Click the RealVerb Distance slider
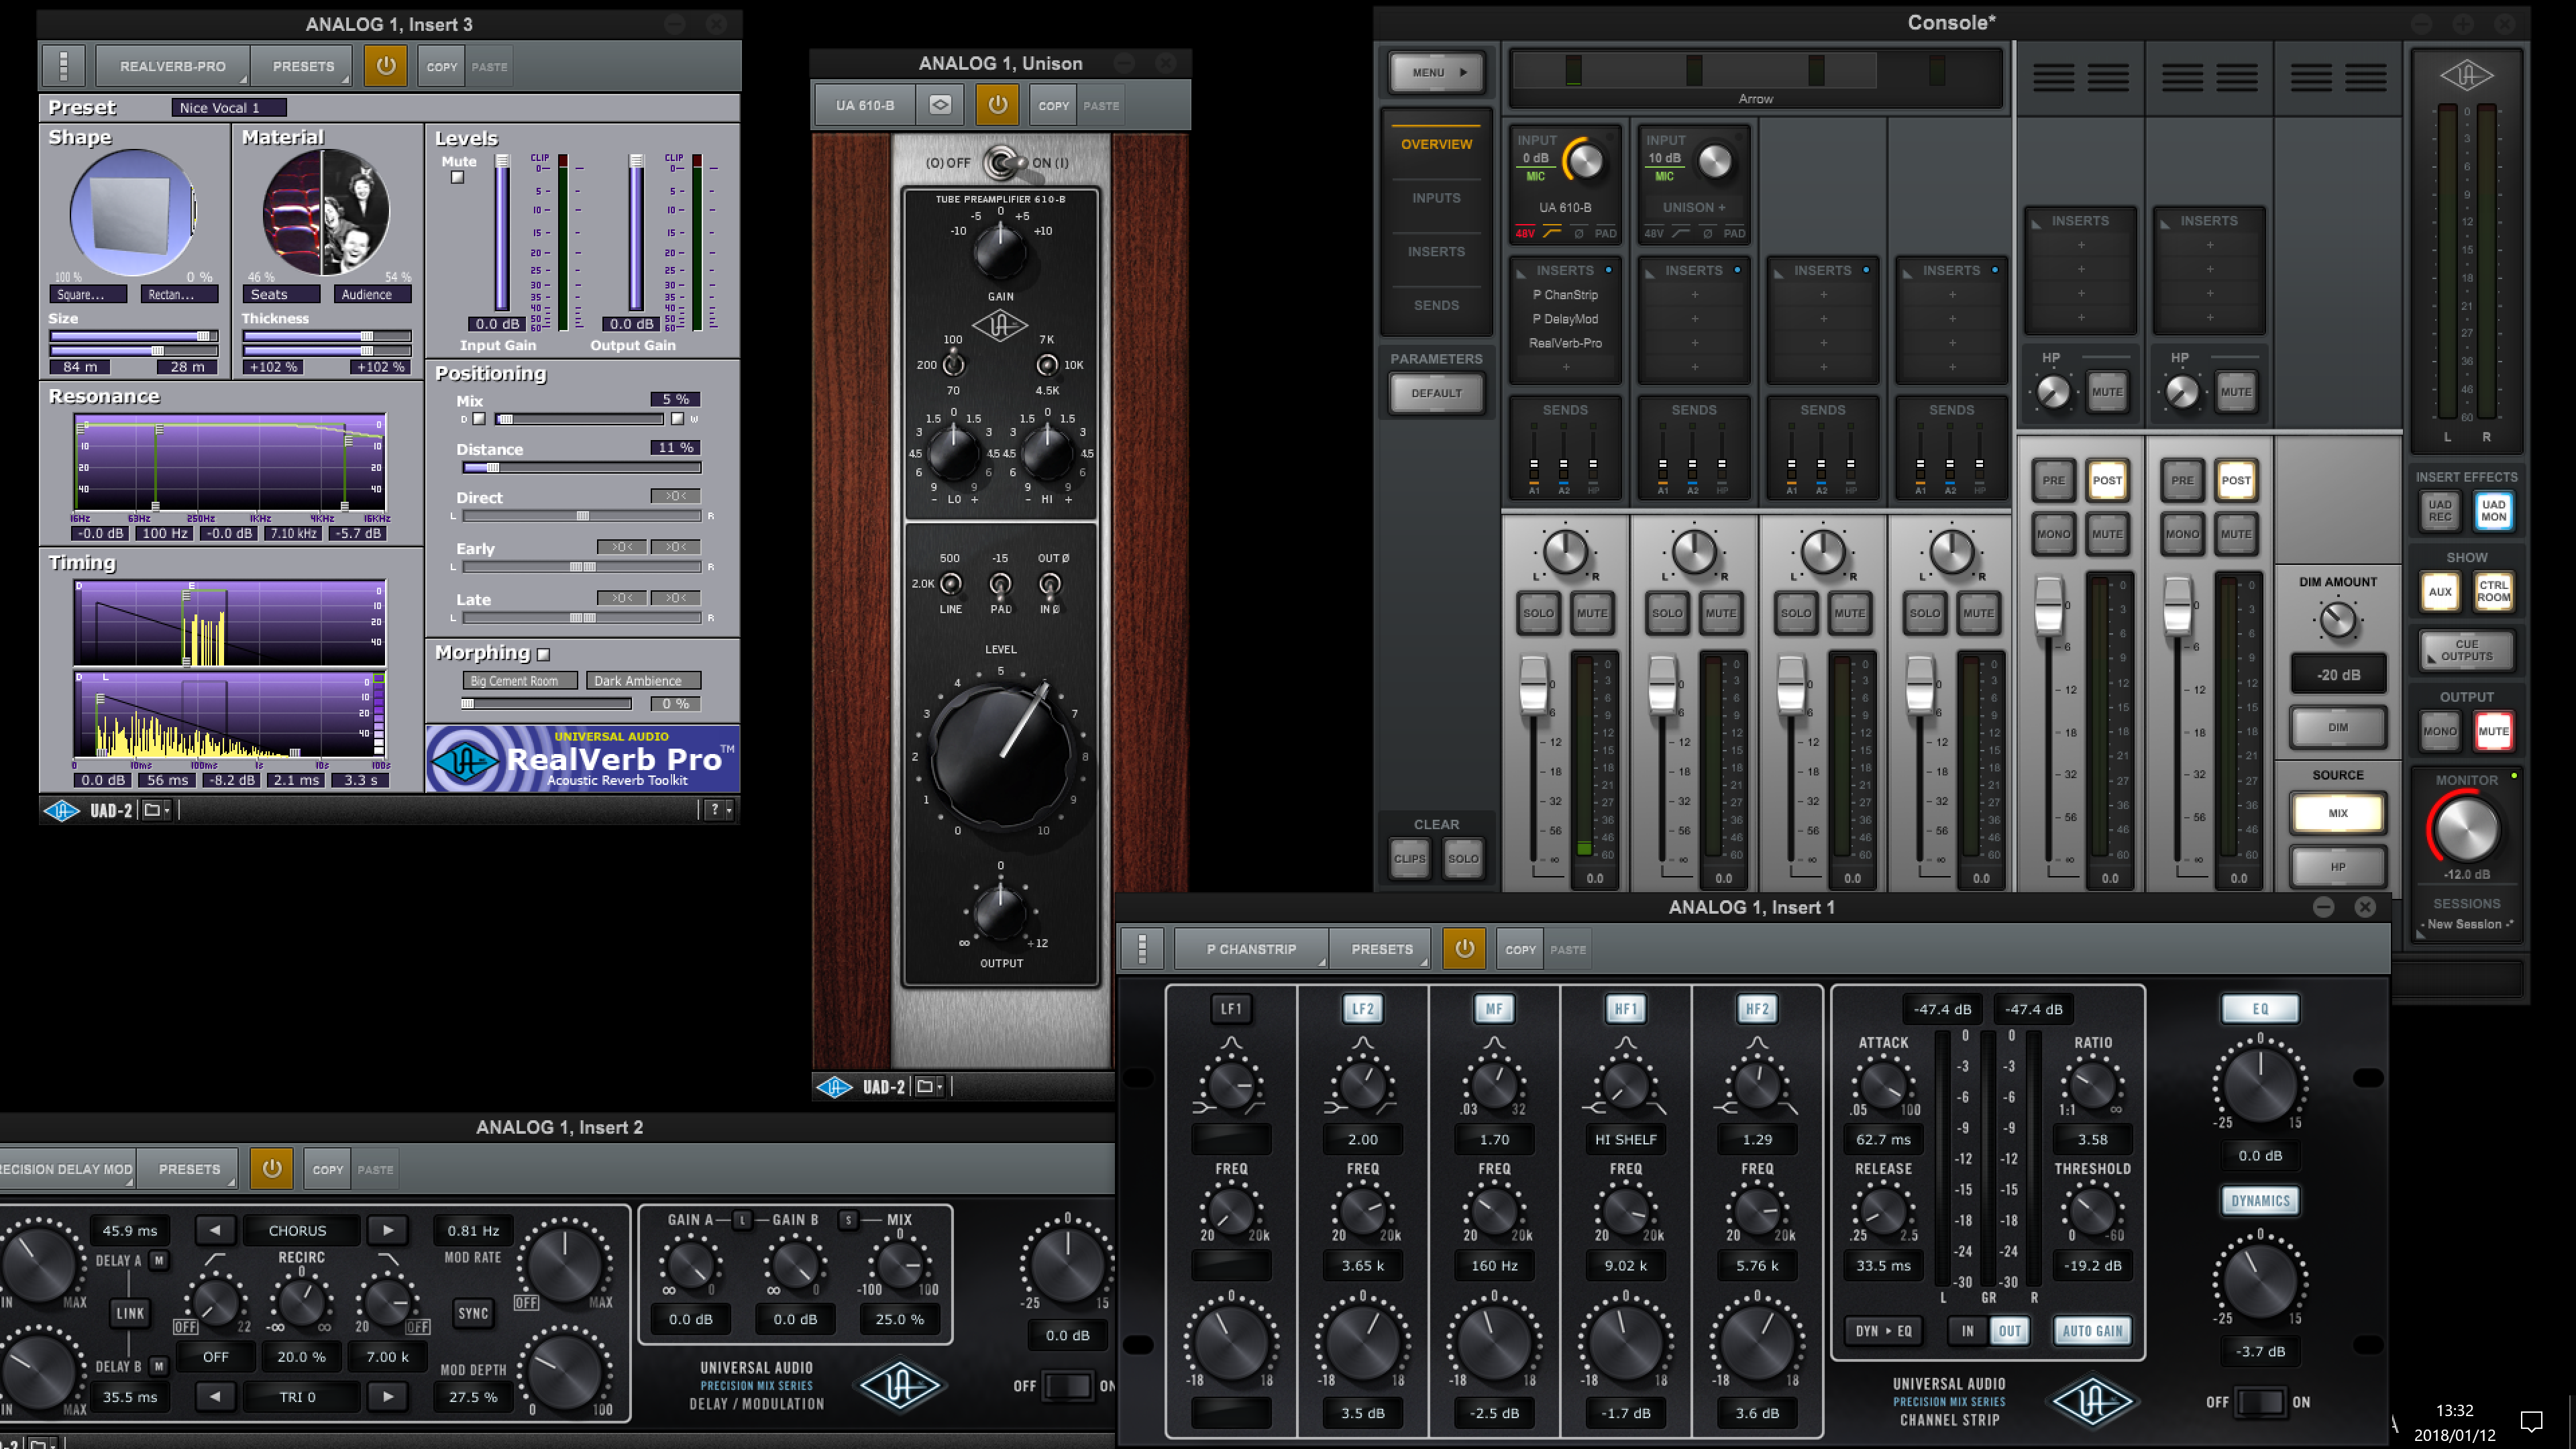The width and height of the screenshot is (2576, 1449). coord(581,468)
